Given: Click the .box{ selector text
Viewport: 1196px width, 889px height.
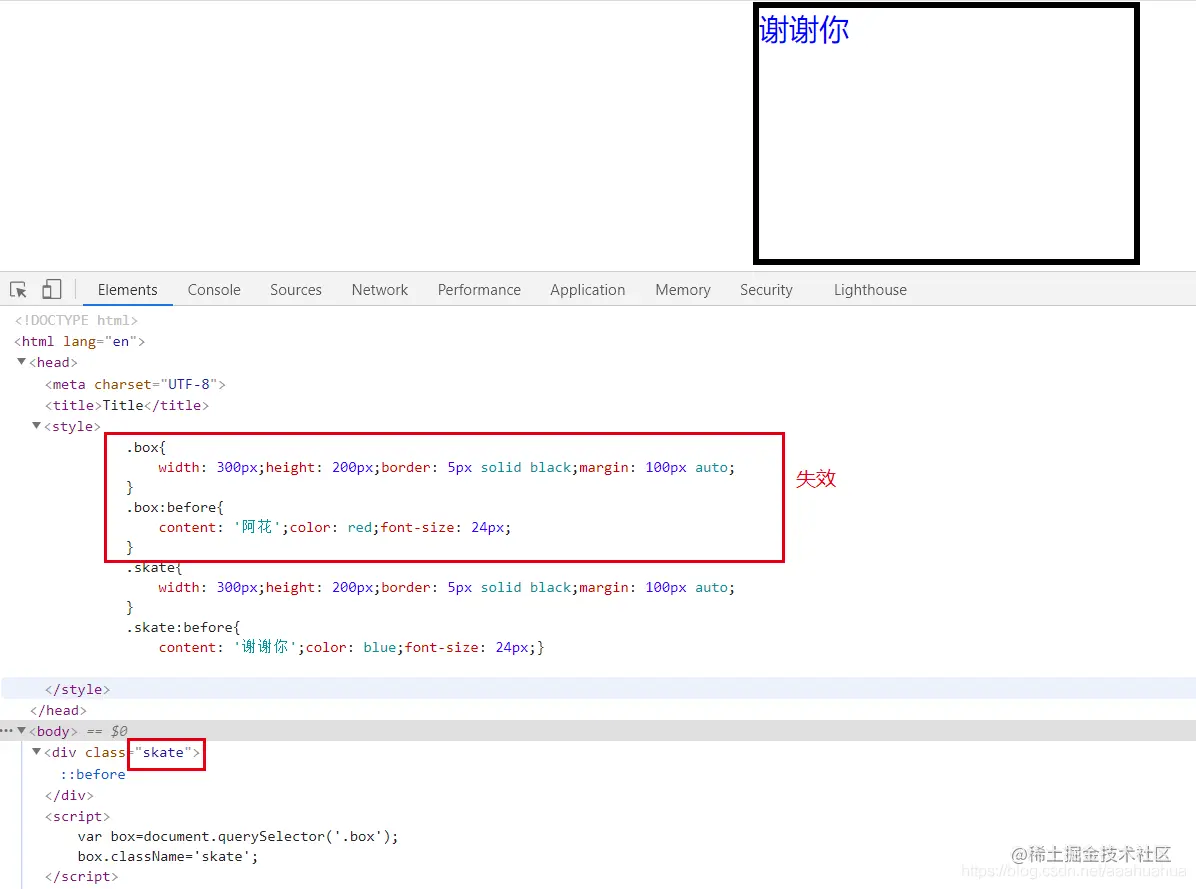Looking at the screenshot, I should tap(146, 448).
